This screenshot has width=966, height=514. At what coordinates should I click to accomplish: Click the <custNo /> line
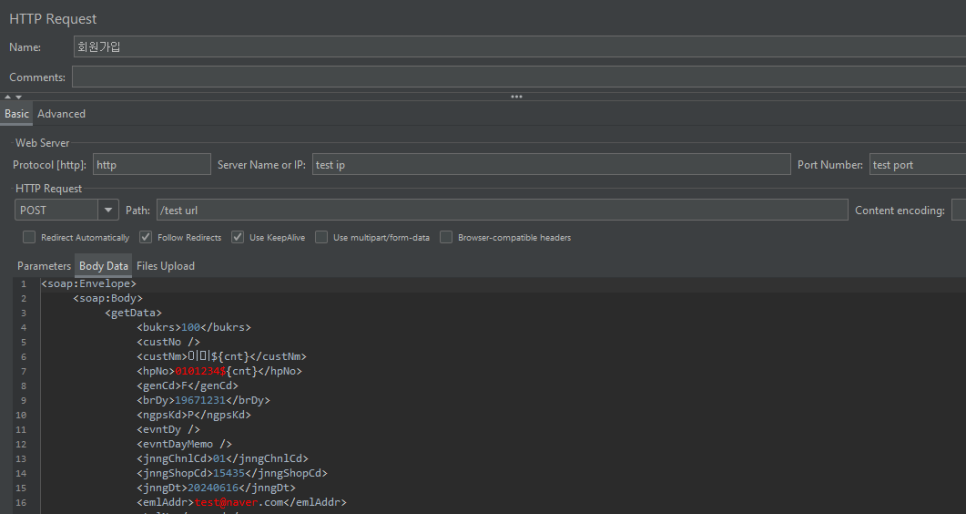[169, 342]
